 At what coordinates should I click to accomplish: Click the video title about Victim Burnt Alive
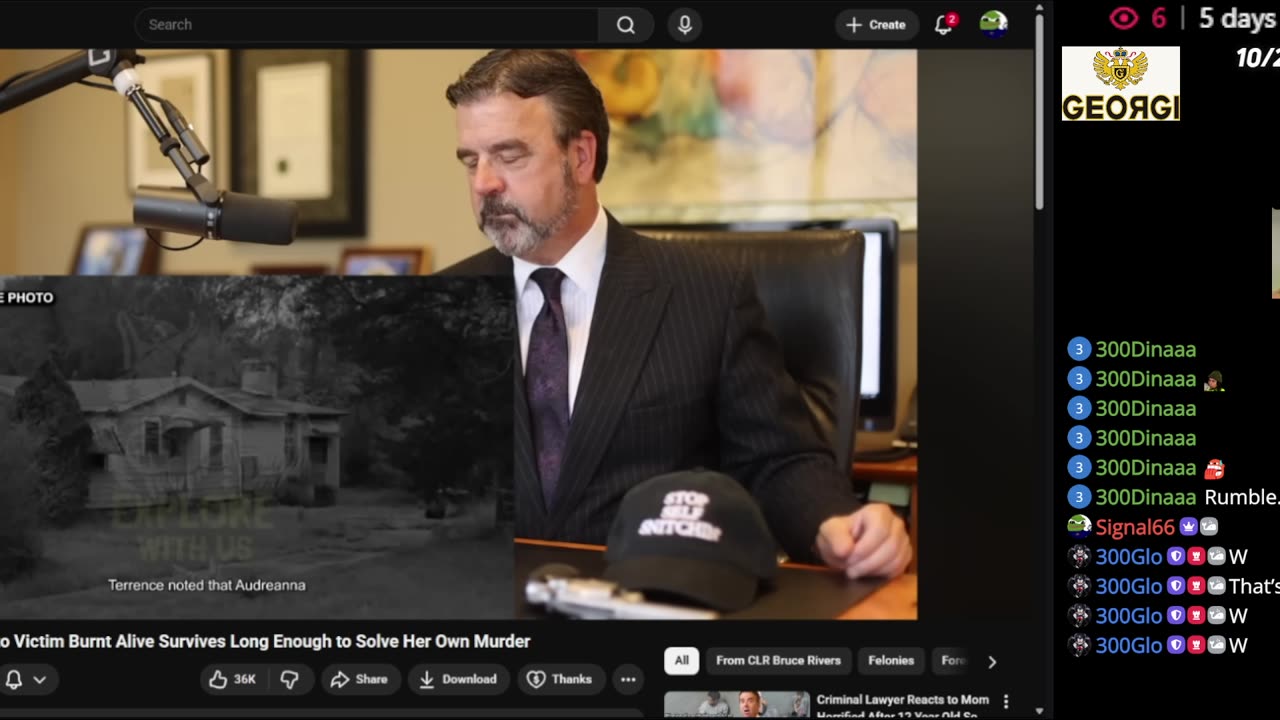click(265, 641)
